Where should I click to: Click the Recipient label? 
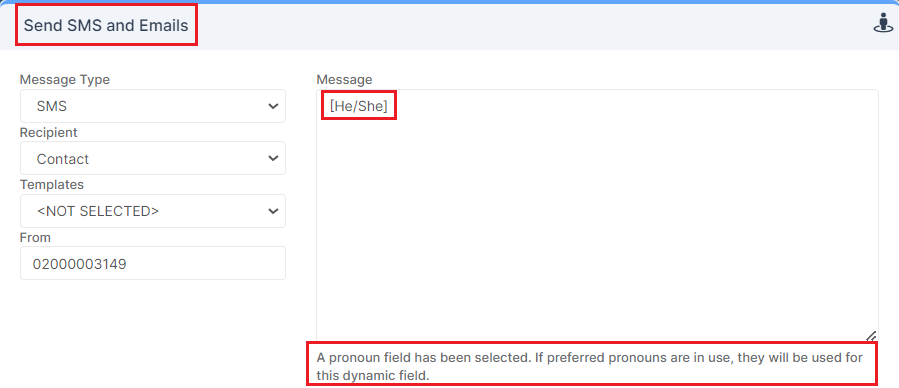coord(49,132)
